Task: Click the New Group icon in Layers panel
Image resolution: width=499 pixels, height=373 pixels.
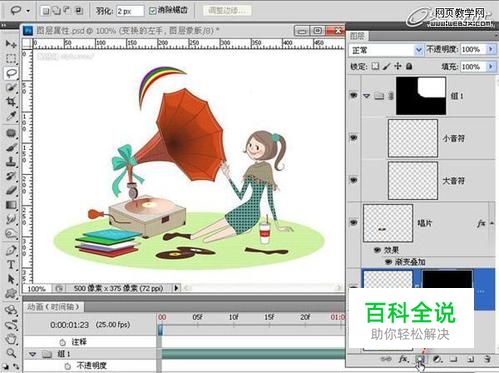Action: click(x=453, y=359)
